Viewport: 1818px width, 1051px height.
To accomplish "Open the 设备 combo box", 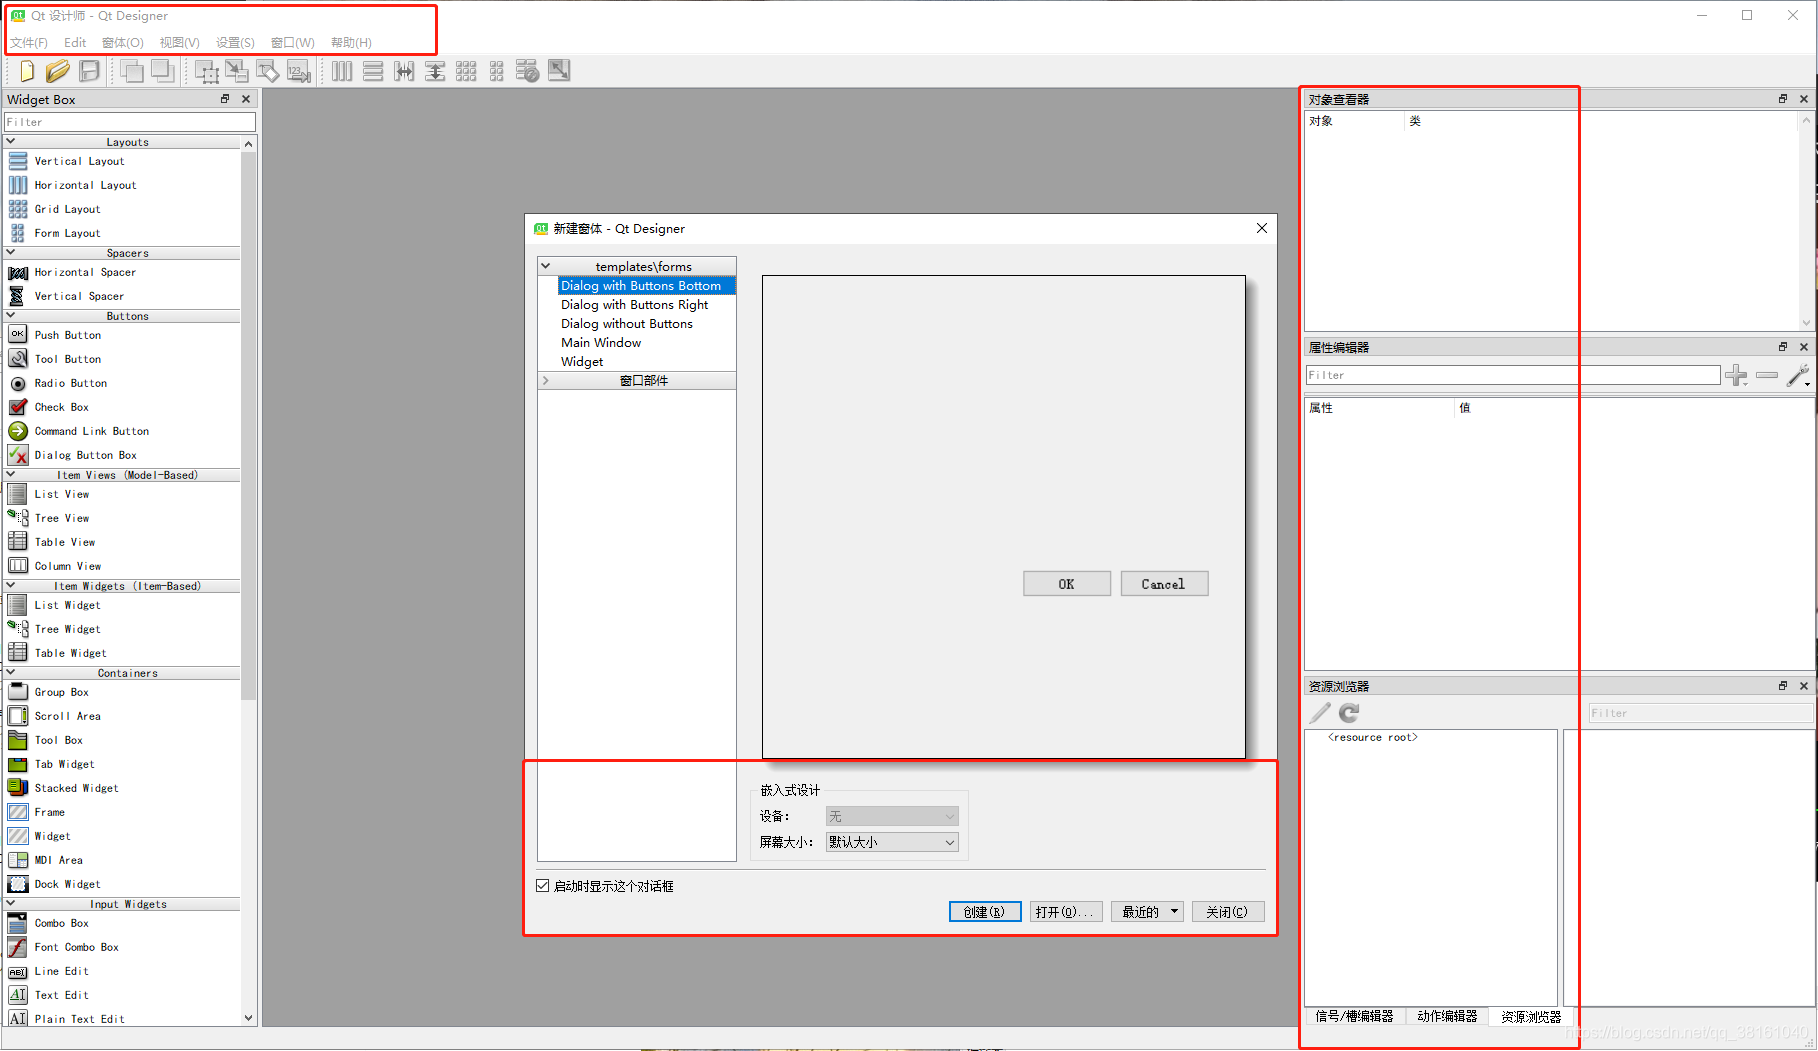I will 892,816.
